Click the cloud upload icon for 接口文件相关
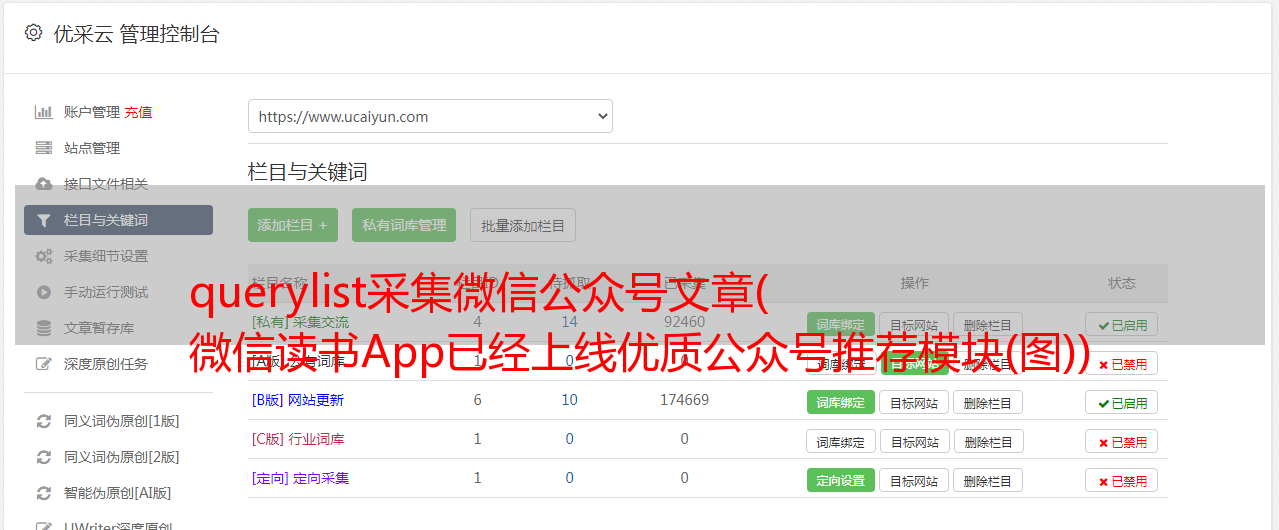The height and width of the screenshot is (530, 1279). [x=43, y=184]
